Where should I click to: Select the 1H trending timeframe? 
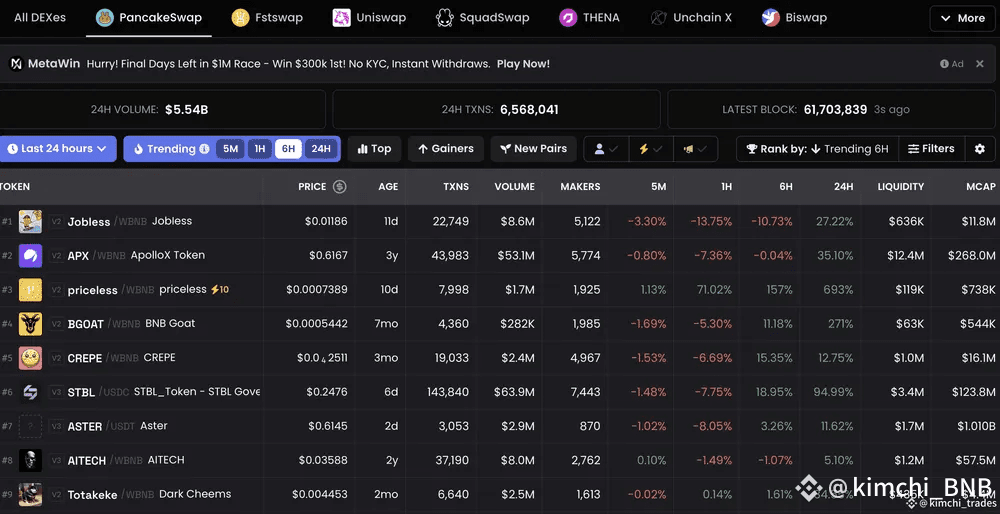(x=260, y=149)
